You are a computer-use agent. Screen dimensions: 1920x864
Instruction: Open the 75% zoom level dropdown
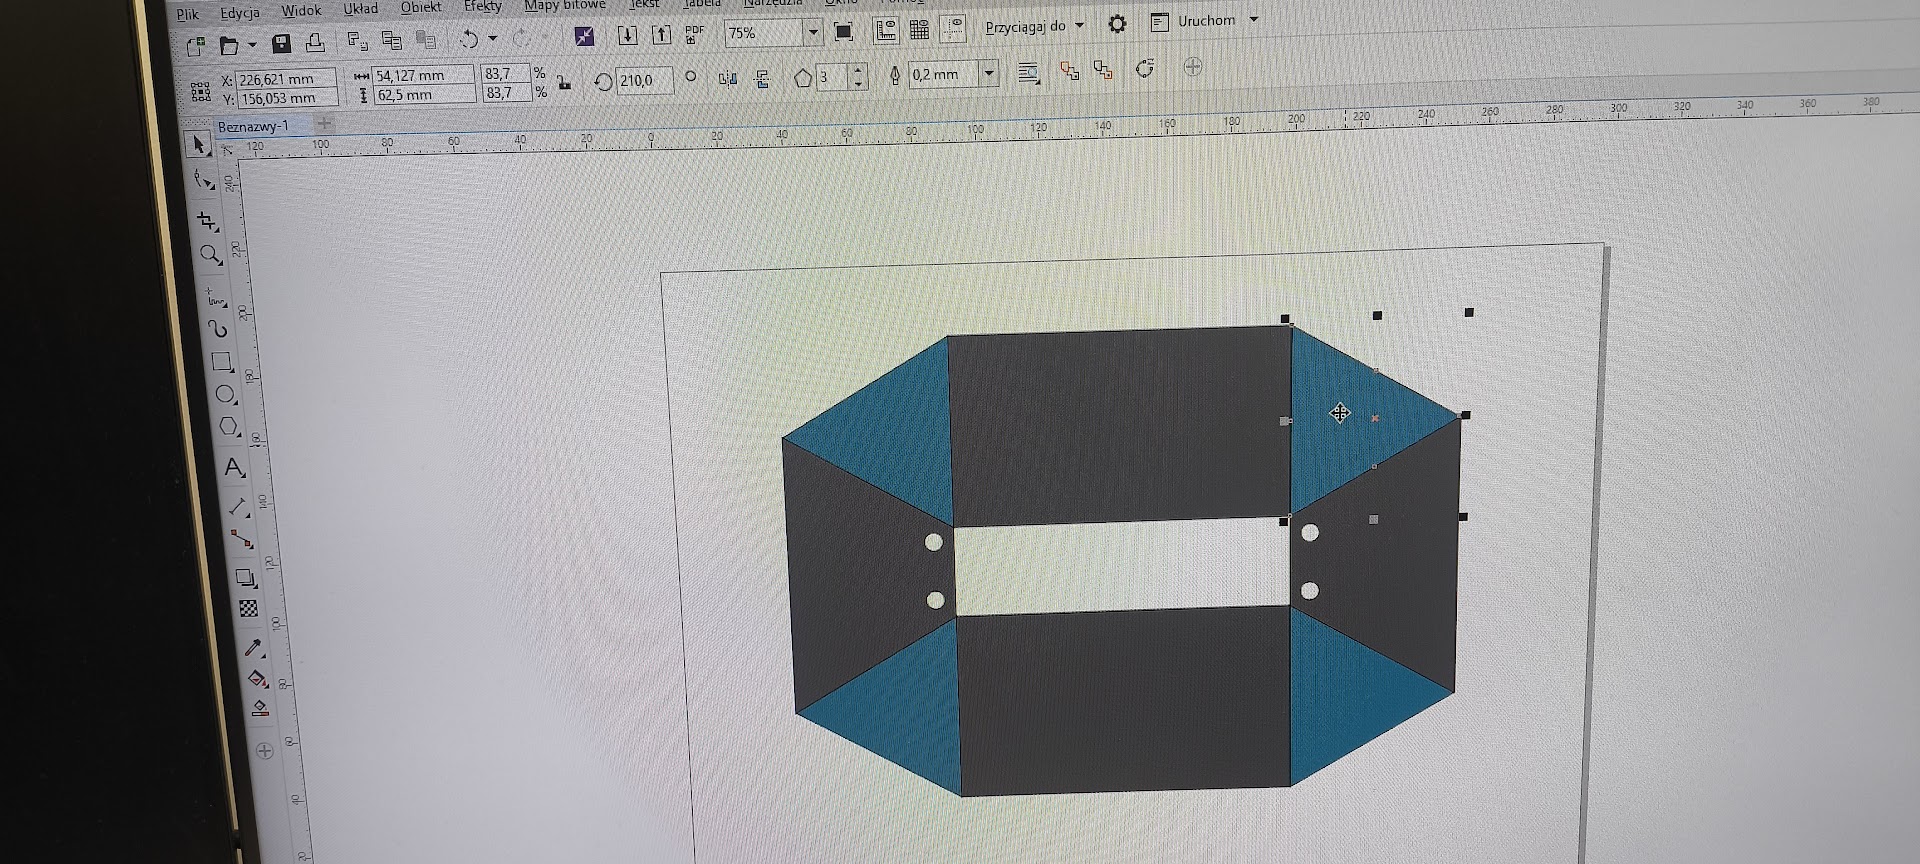pyautogui.click(x=813, y=32)
